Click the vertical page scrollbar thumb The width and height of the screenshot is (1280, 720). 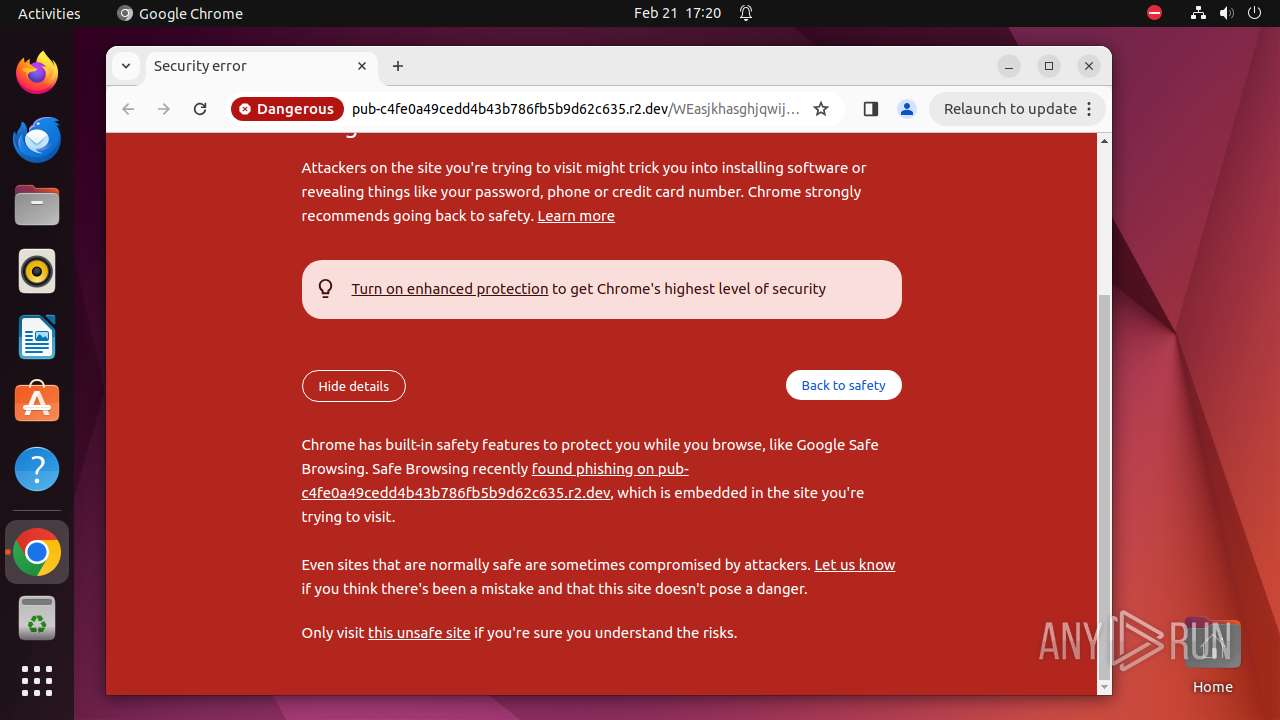click(x=1104, y=485)
